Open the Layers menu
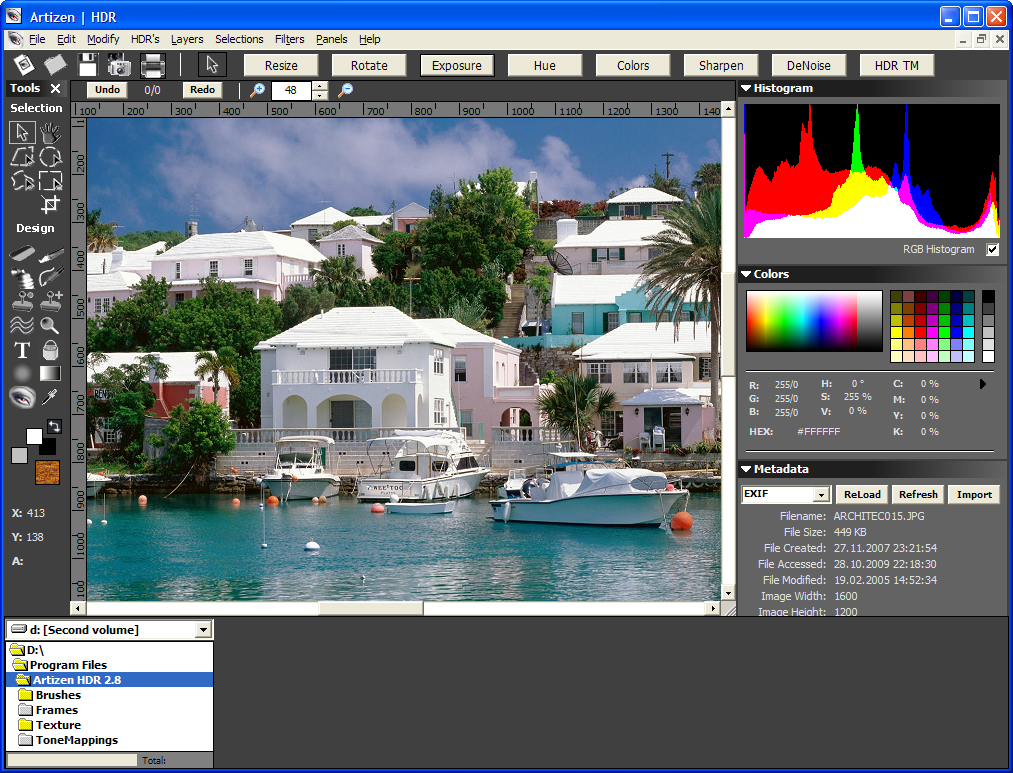Screen dimensions: 1013x773 187,39
